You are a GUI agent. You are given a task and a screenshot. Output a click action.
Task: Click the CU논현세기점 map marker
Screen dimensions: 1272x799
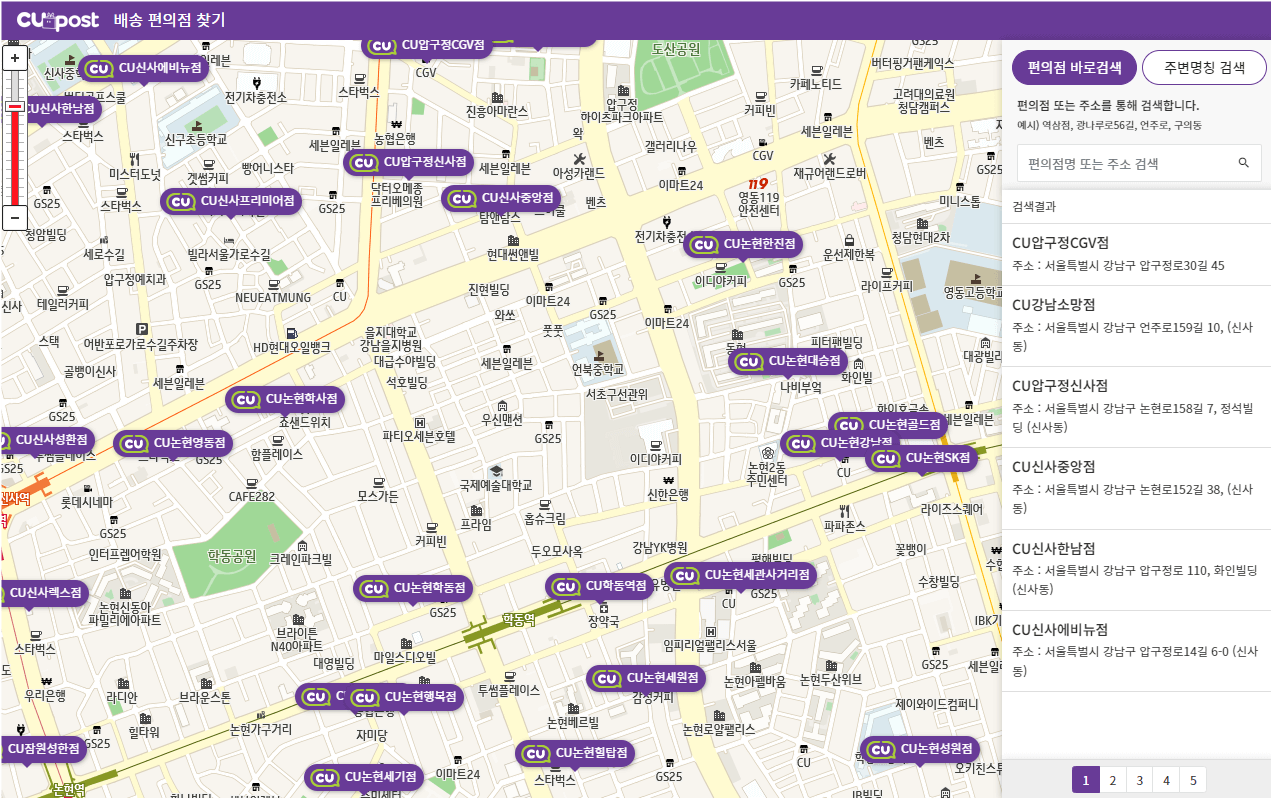[x=365, y=777]
